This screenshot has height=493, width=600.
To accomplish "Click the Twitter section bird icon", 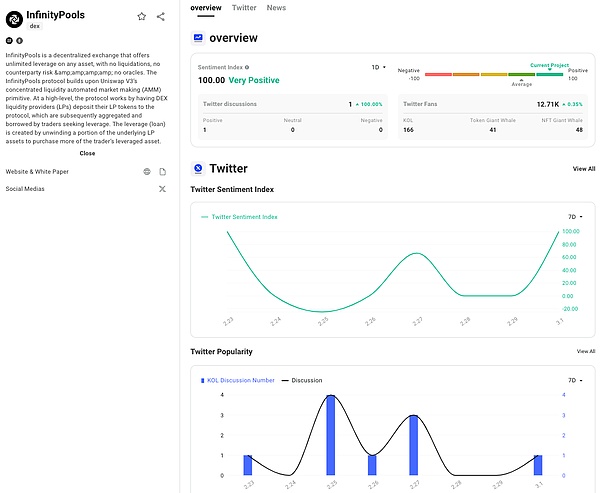I will 198,169.
